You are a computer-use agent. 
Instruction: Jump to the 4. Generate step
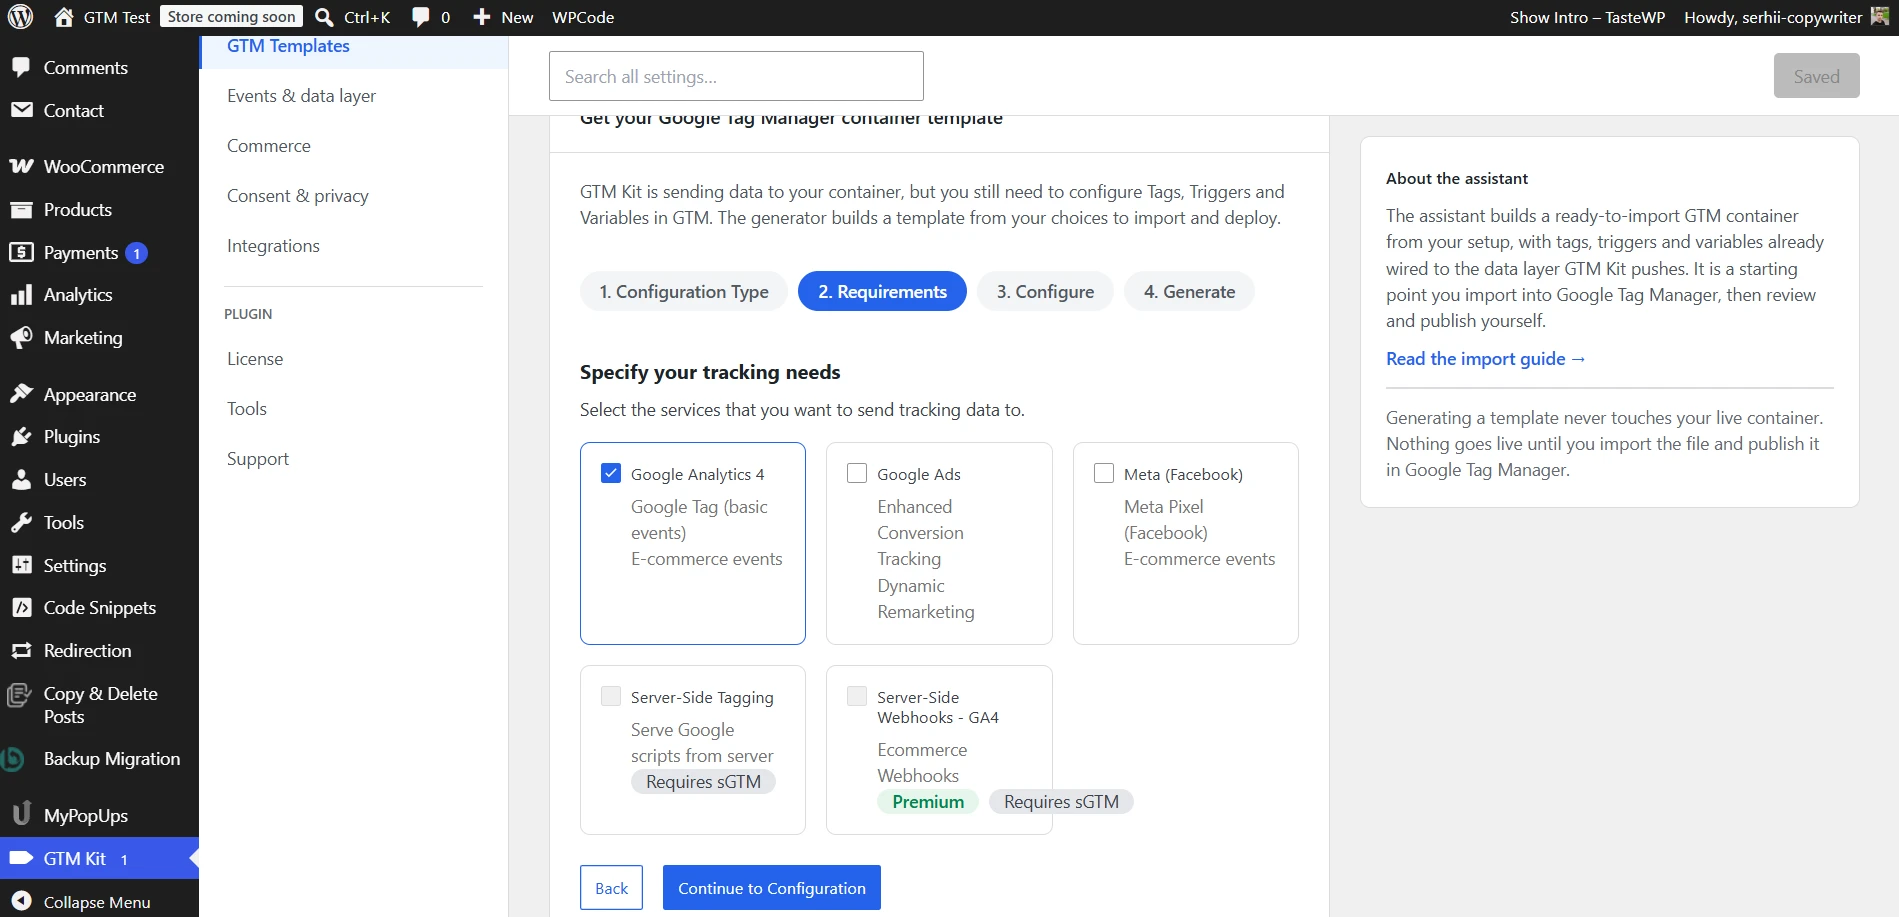(1189, 291)
